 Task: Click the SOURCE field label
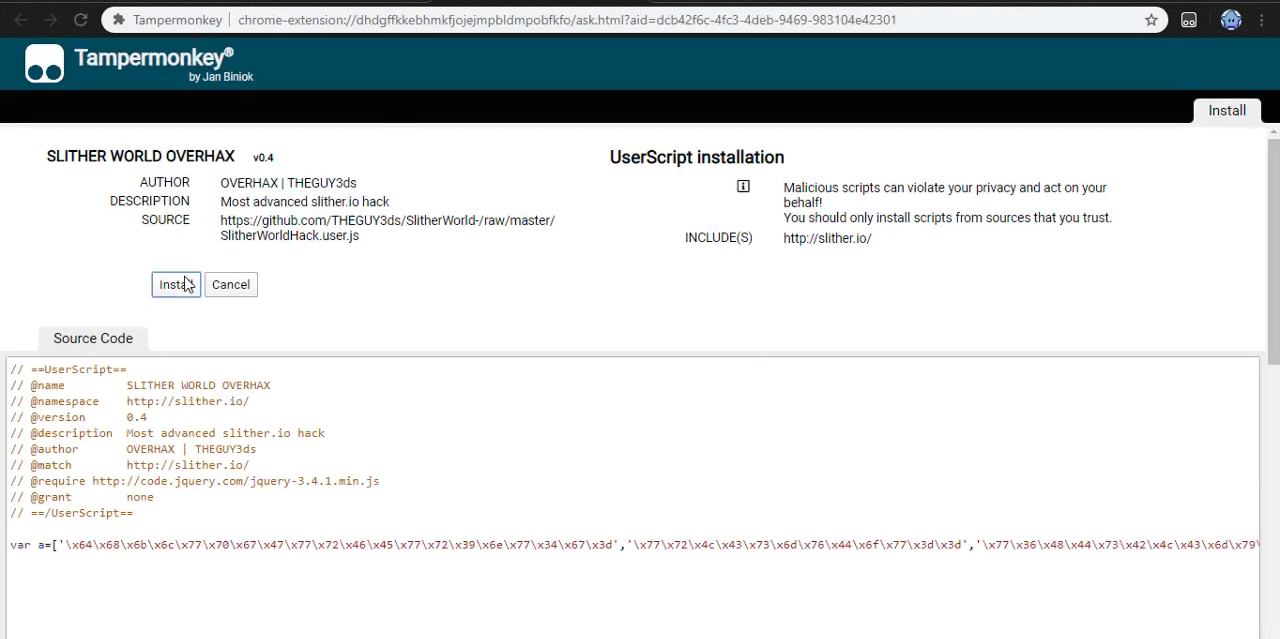click(x=166, y=220)
